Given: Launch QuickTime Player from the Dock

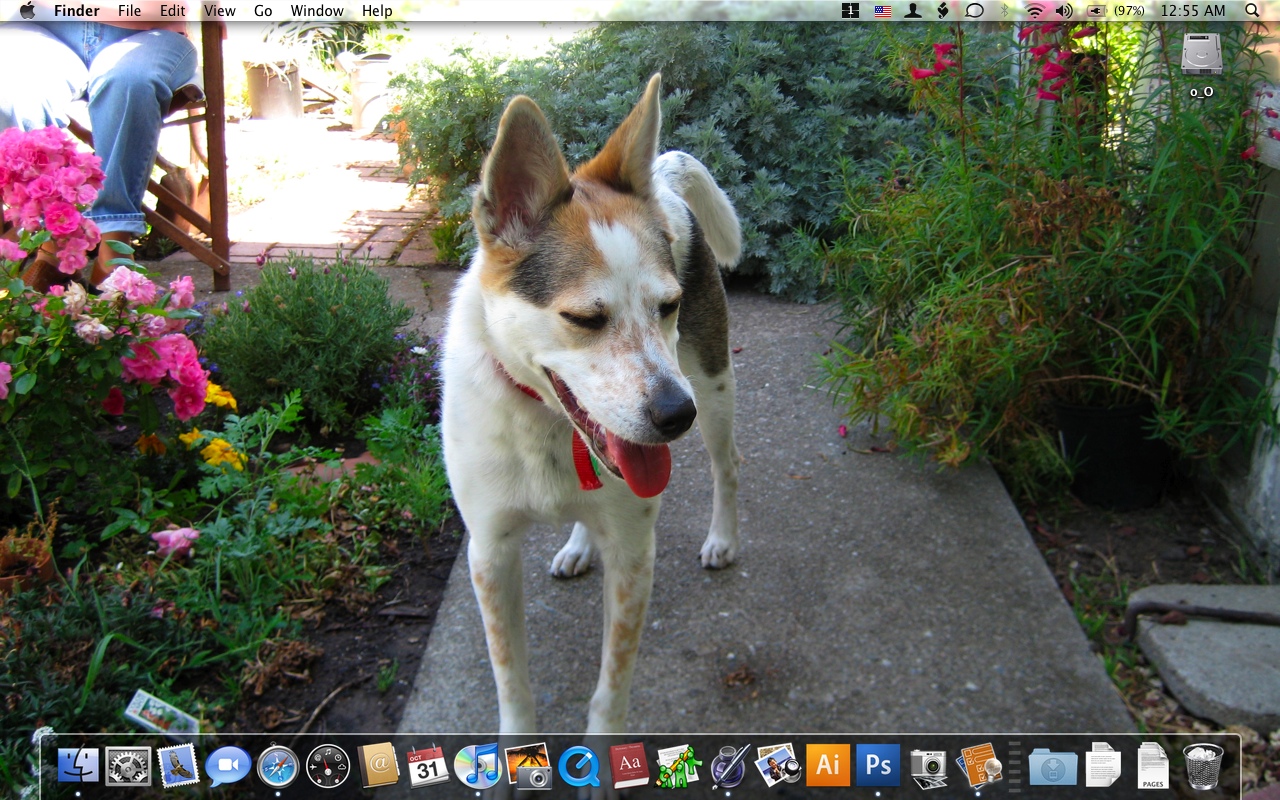Looking at the screenshot, I should (x=578, y=766).
